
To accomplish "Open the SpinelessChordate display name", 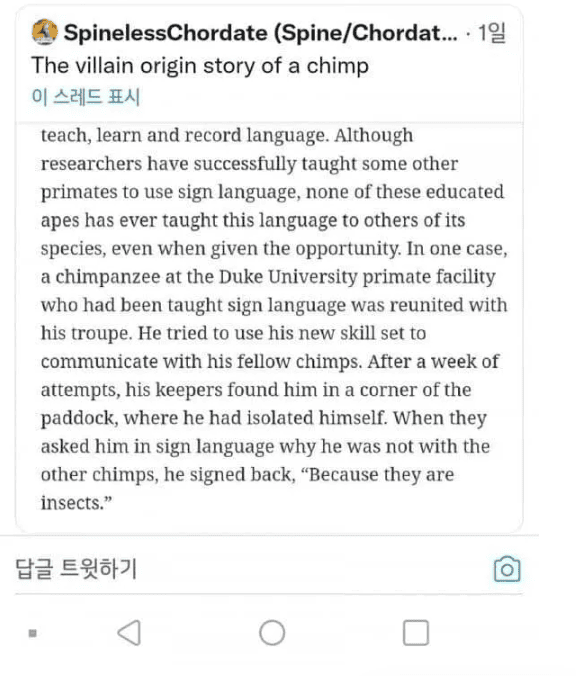I will coord(166,33).
